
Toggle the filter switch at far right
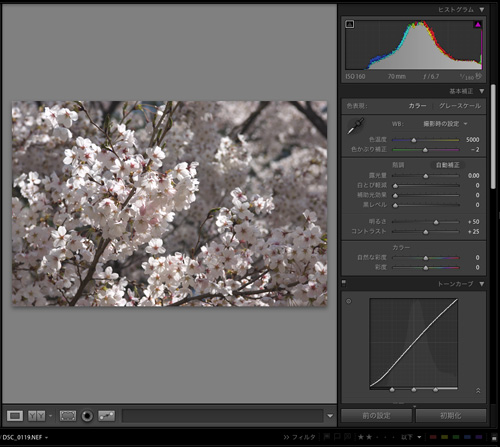[494, 437]
